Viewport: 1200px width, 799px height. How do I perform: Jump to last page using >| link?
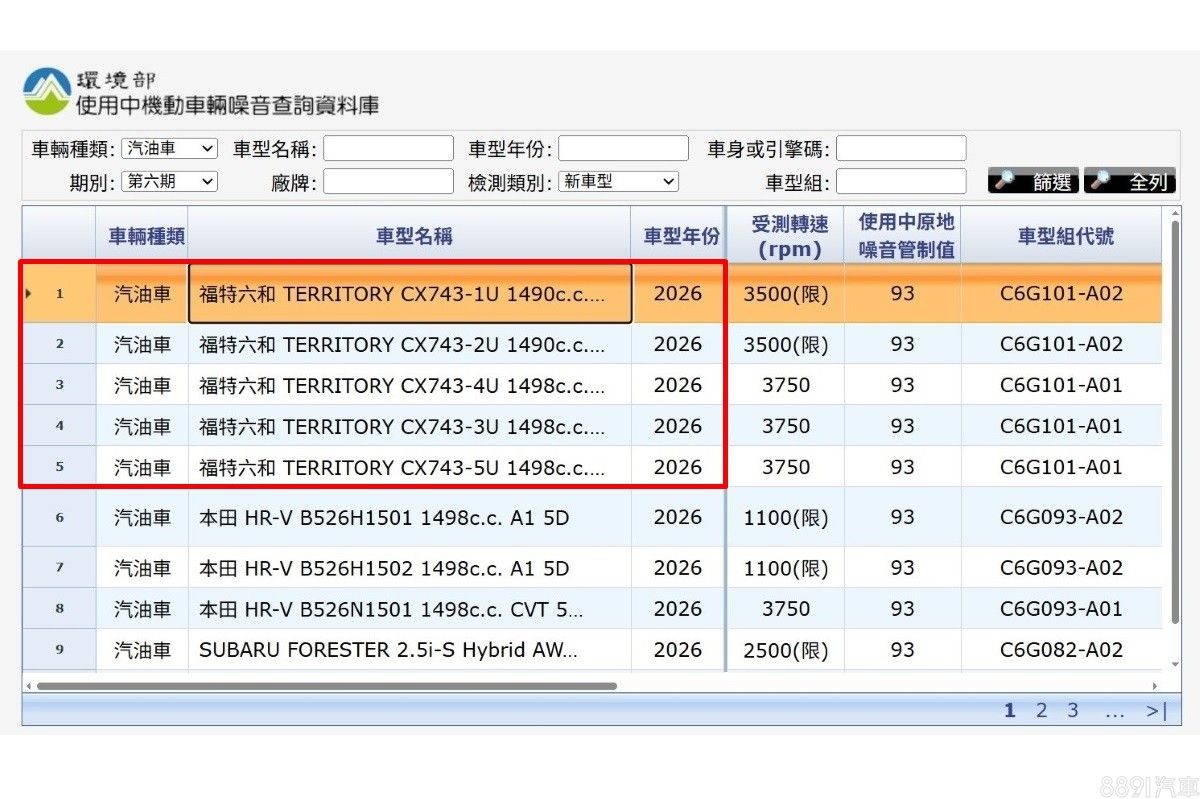tap(1156, 711)
